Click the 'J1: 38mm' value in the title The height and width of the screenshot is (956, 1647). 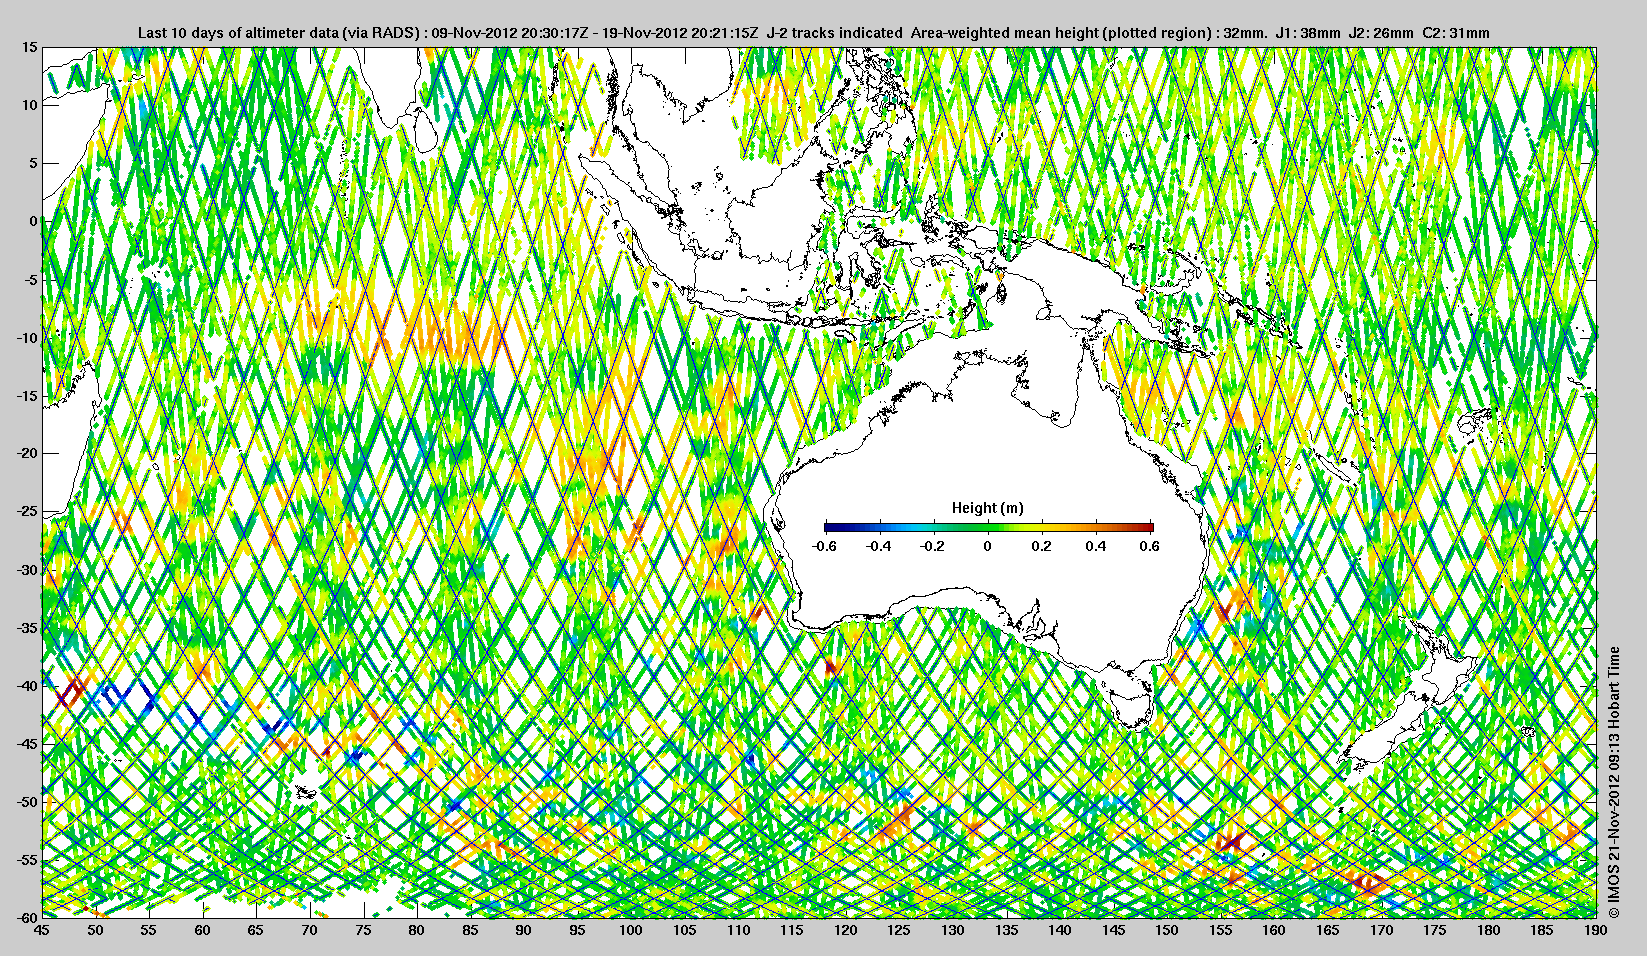coord(1308,33)
